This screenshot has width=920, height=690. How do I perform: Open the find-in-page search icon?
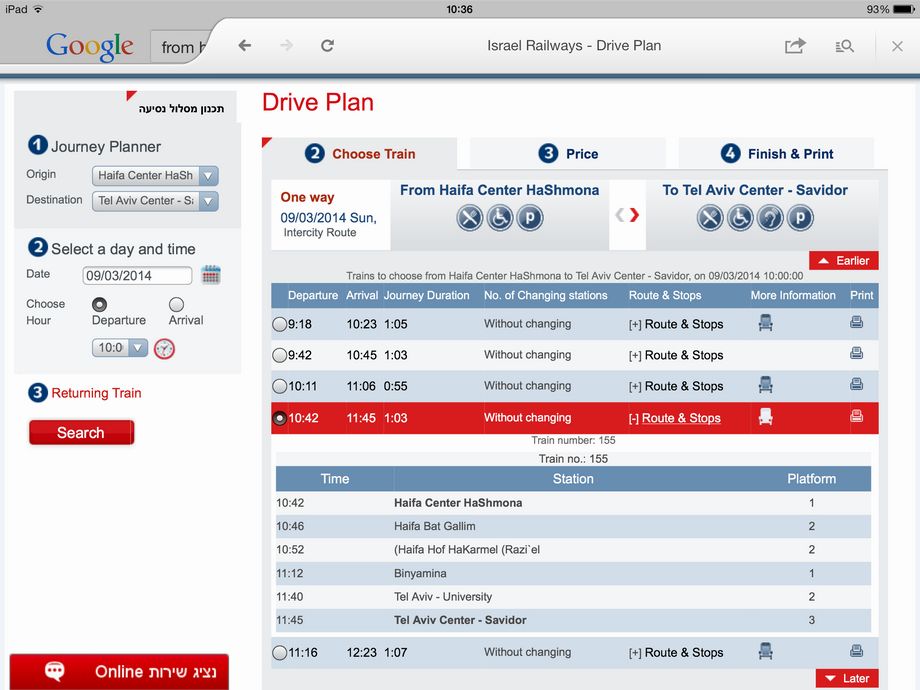coord(844,46)
